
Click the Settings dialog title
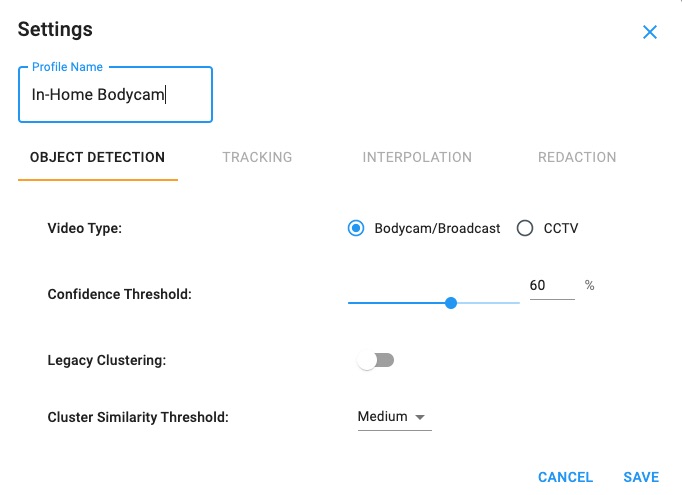point(55,30)
